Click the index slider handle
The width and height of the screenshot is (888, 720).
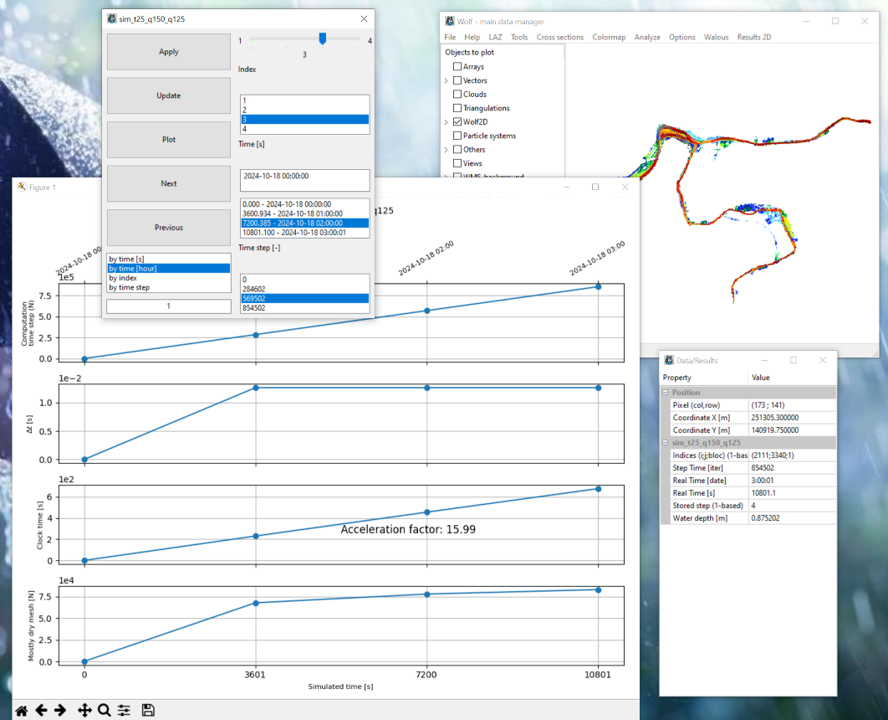coord(322,39)
